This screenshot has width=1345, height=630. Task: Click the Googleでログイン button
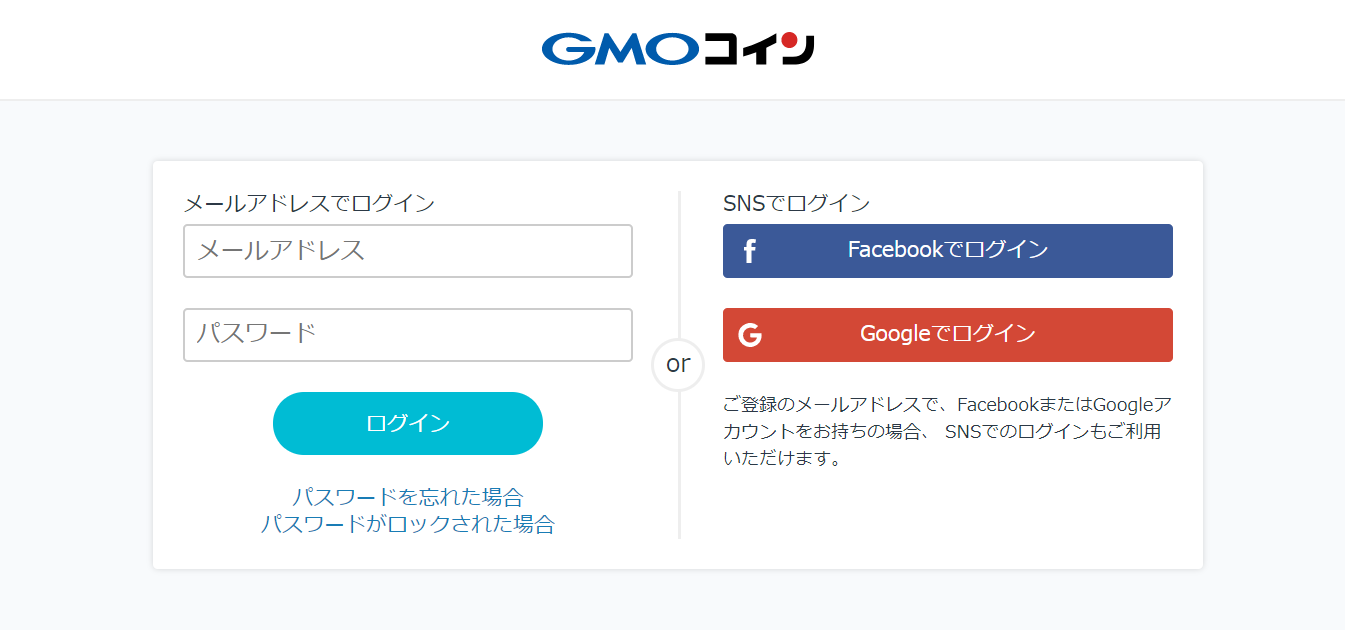pyautogui.click(x=947, y=335)
